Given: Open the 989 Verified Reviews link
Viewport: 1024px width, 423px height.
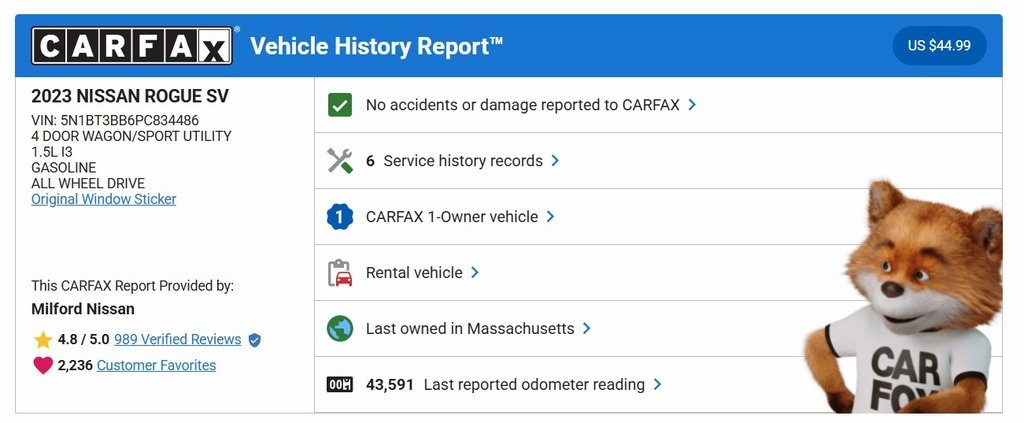Looking at the screenshot, I should pyautogui.click(x=177, y=340).
